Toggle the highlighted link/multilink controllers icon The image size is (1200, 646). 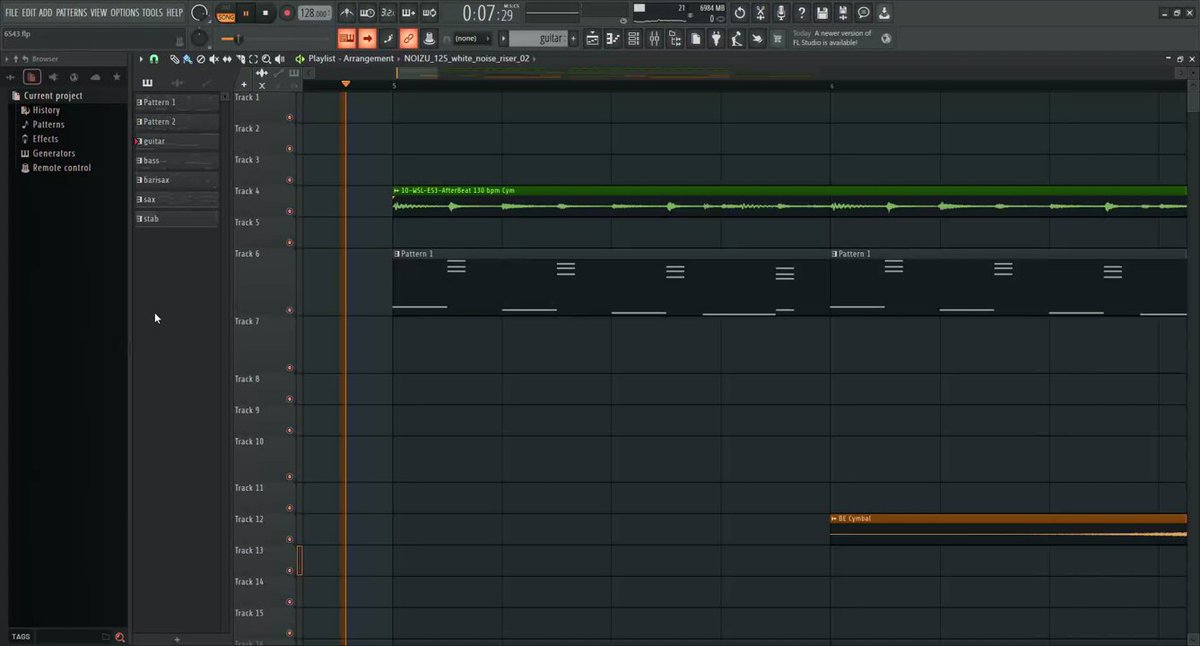coord(408,38)
